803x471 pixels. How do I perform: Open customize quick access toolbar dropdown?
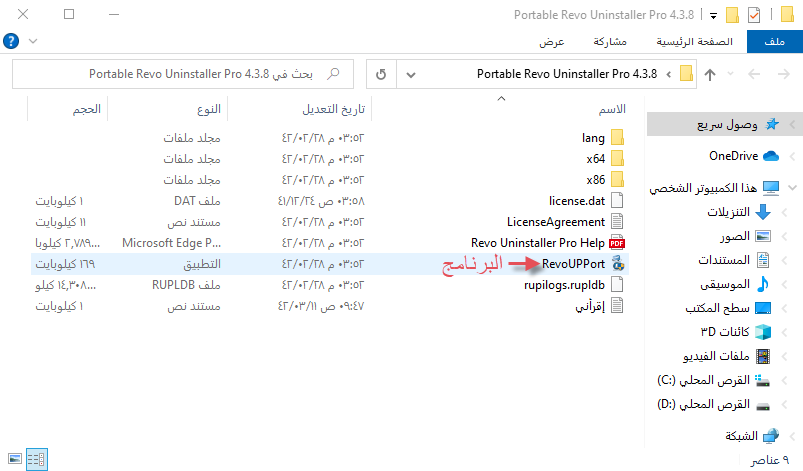[713, 16]
